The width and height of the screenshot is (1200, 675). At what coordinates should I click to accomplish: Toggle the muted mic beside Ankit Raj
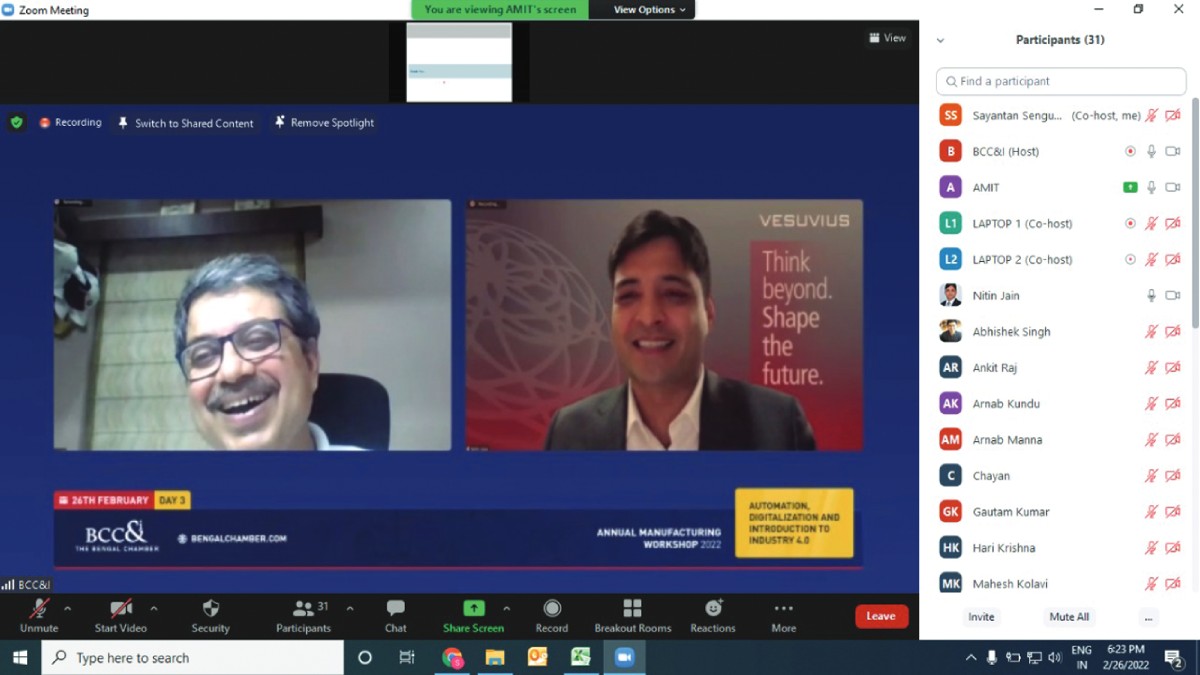click(1151, 367)
